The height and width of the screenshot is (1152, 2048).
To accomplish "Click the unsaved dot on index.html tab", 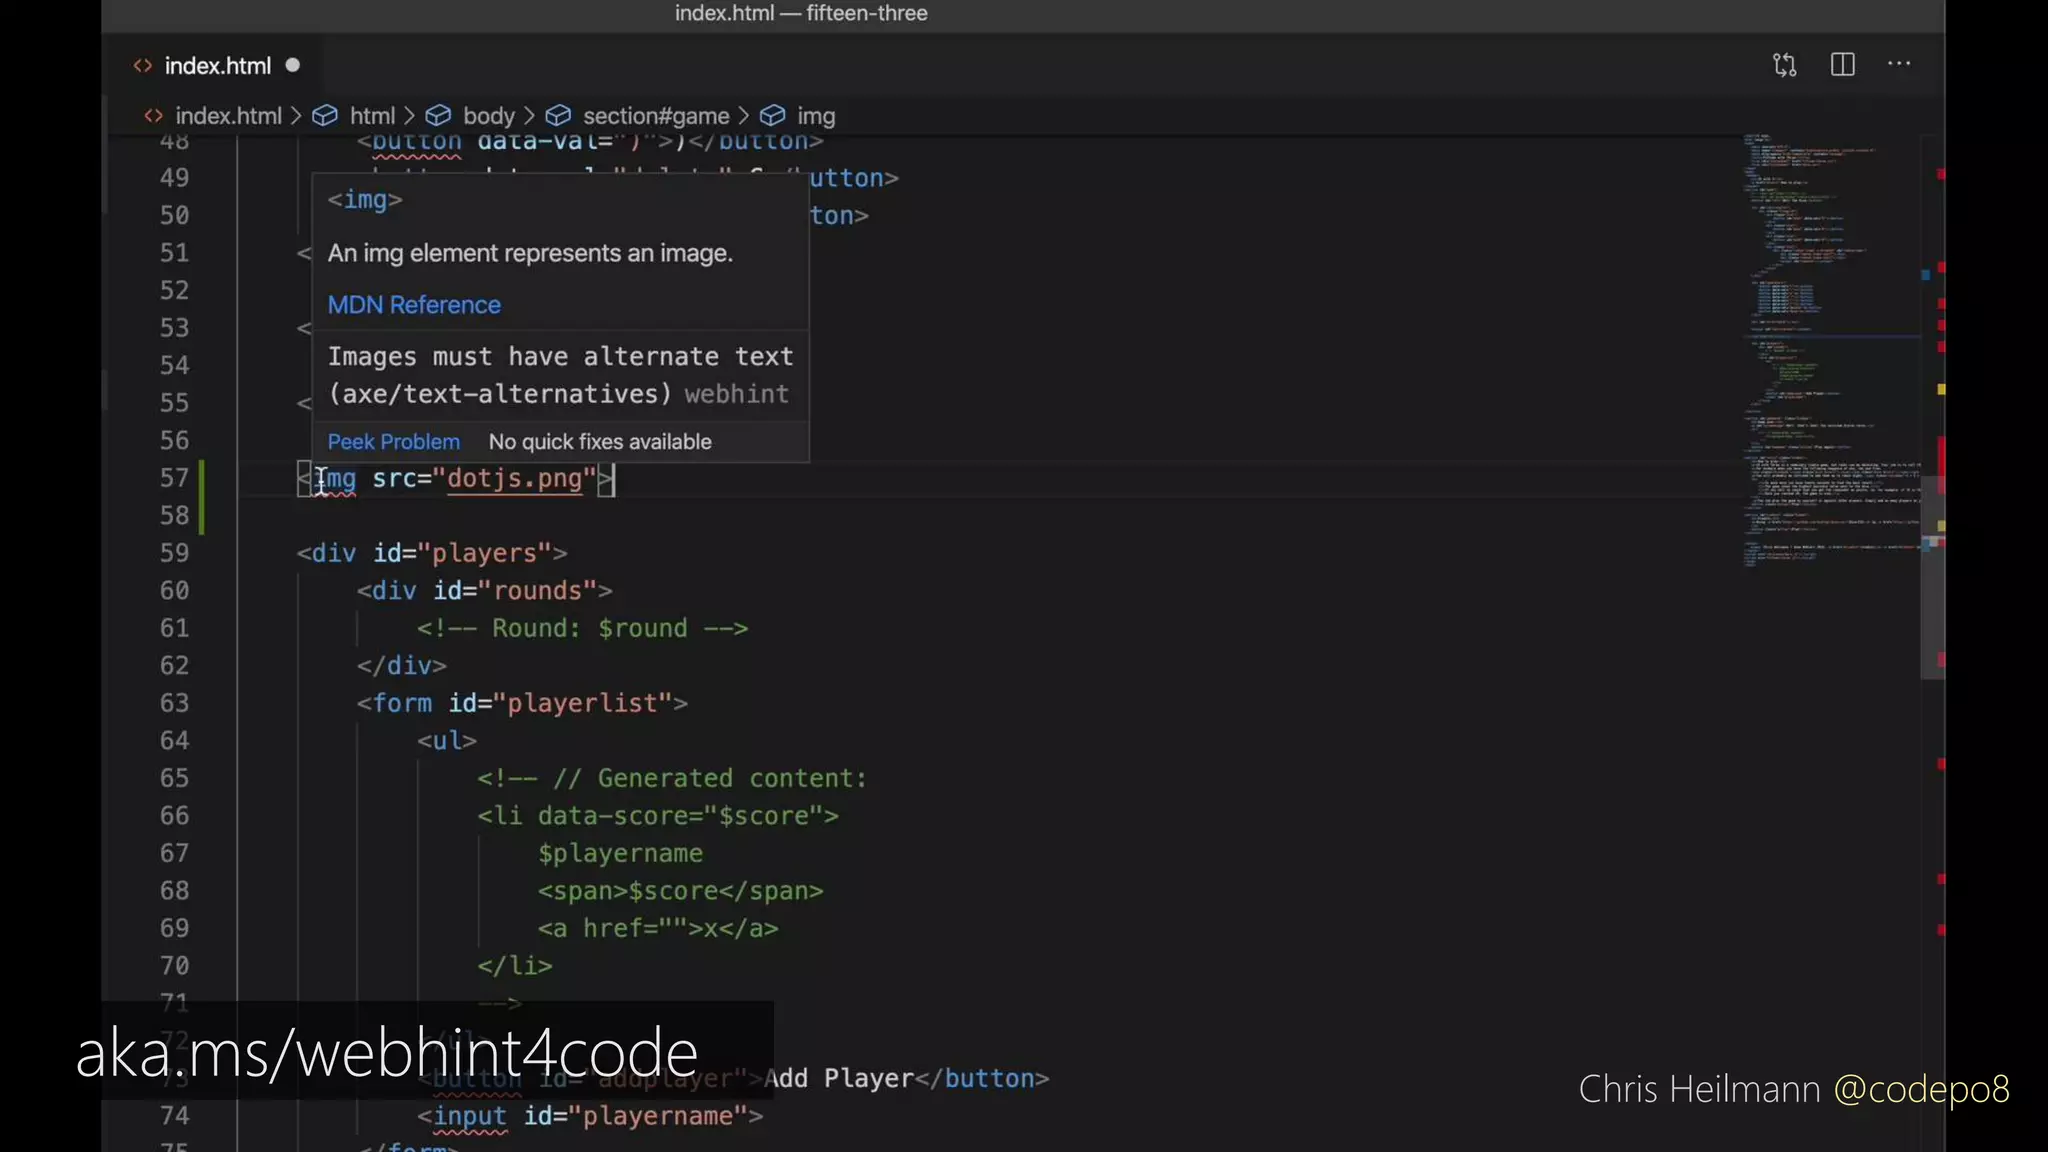I will coord(293,65).
